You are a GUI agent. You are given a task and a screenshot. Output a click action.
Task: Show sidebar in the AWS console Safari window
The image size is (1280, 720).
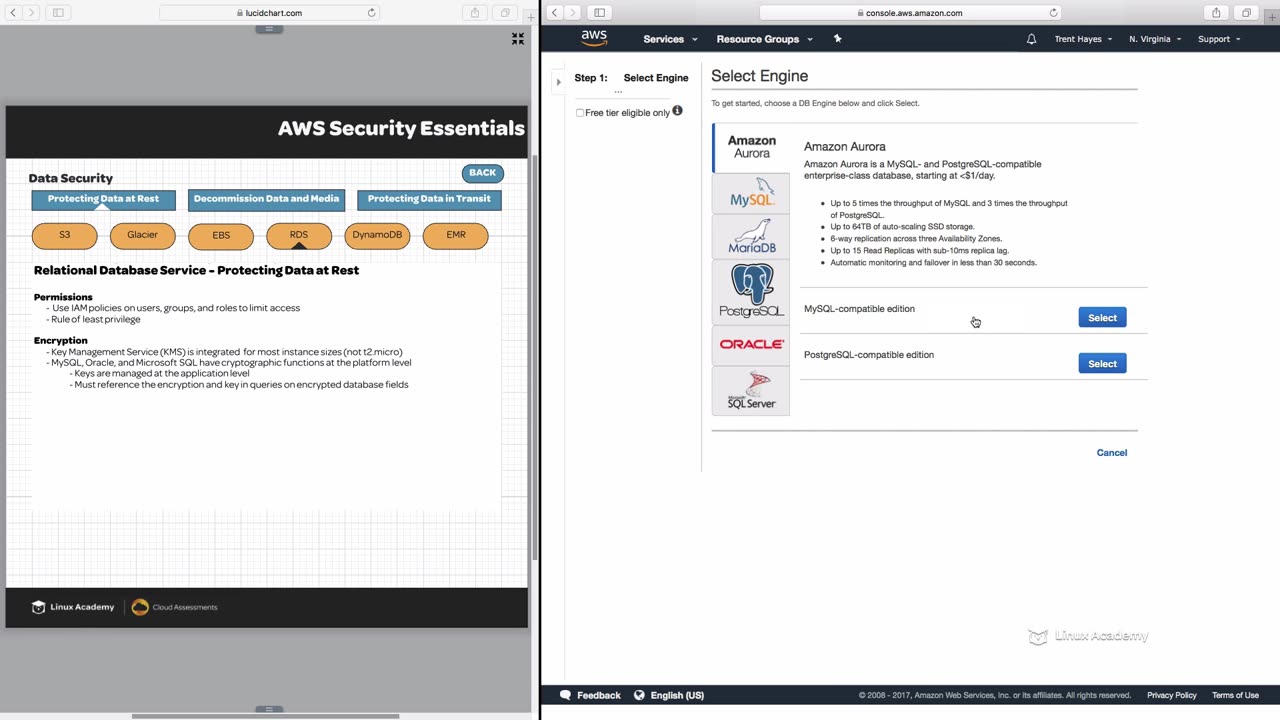click(x=599, y=13)
